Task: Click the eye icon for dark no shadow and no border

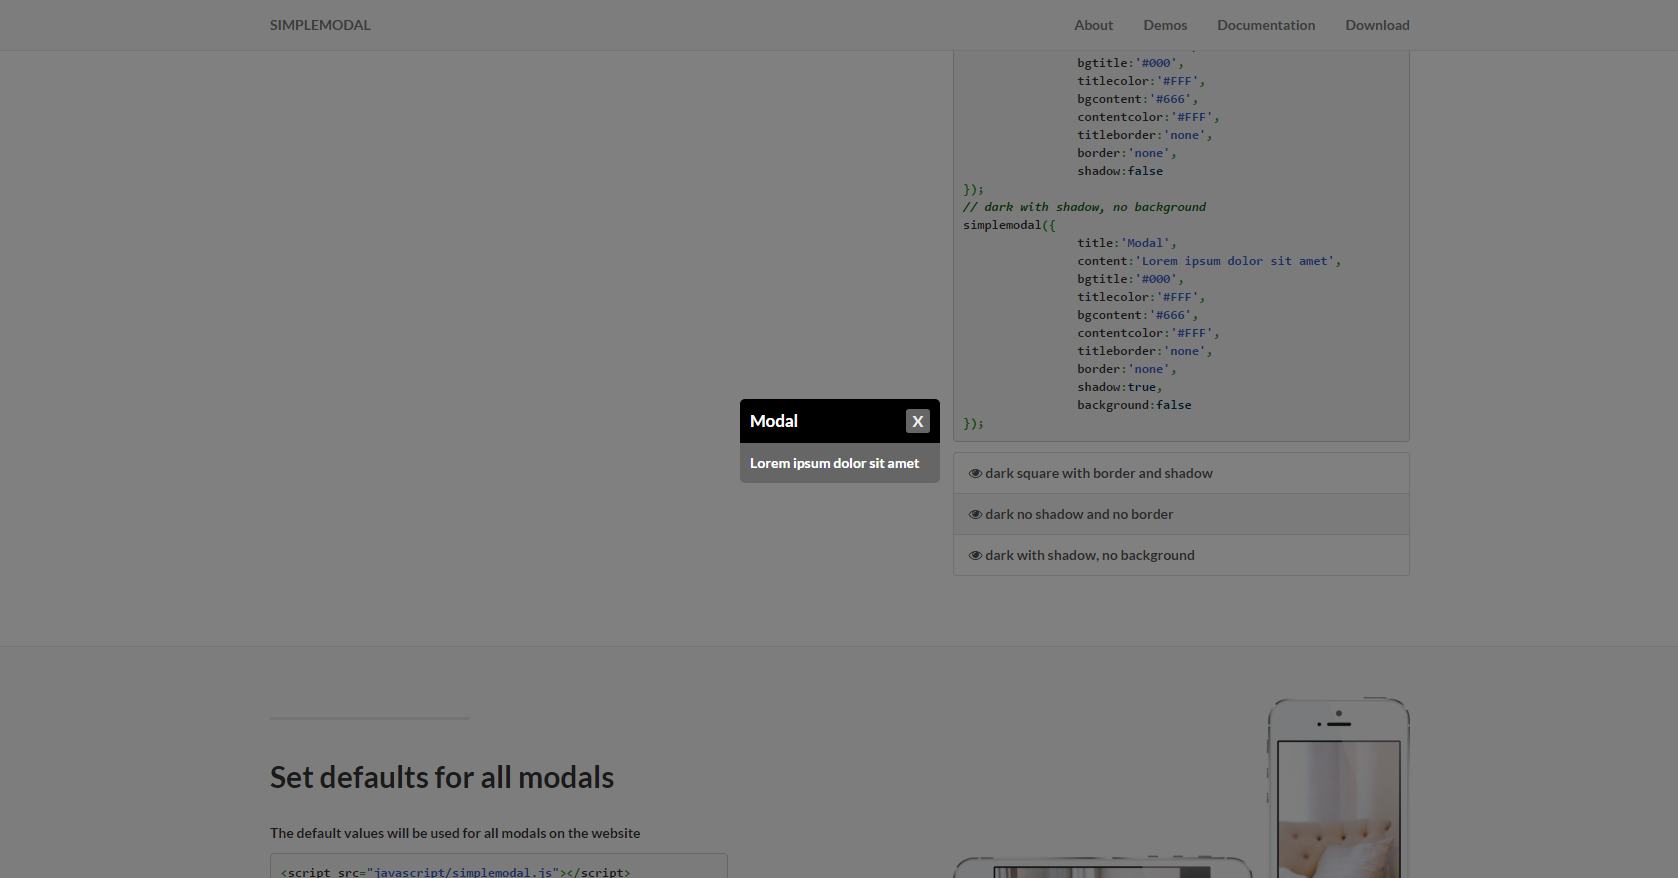Action: click(x=975, y=514)
